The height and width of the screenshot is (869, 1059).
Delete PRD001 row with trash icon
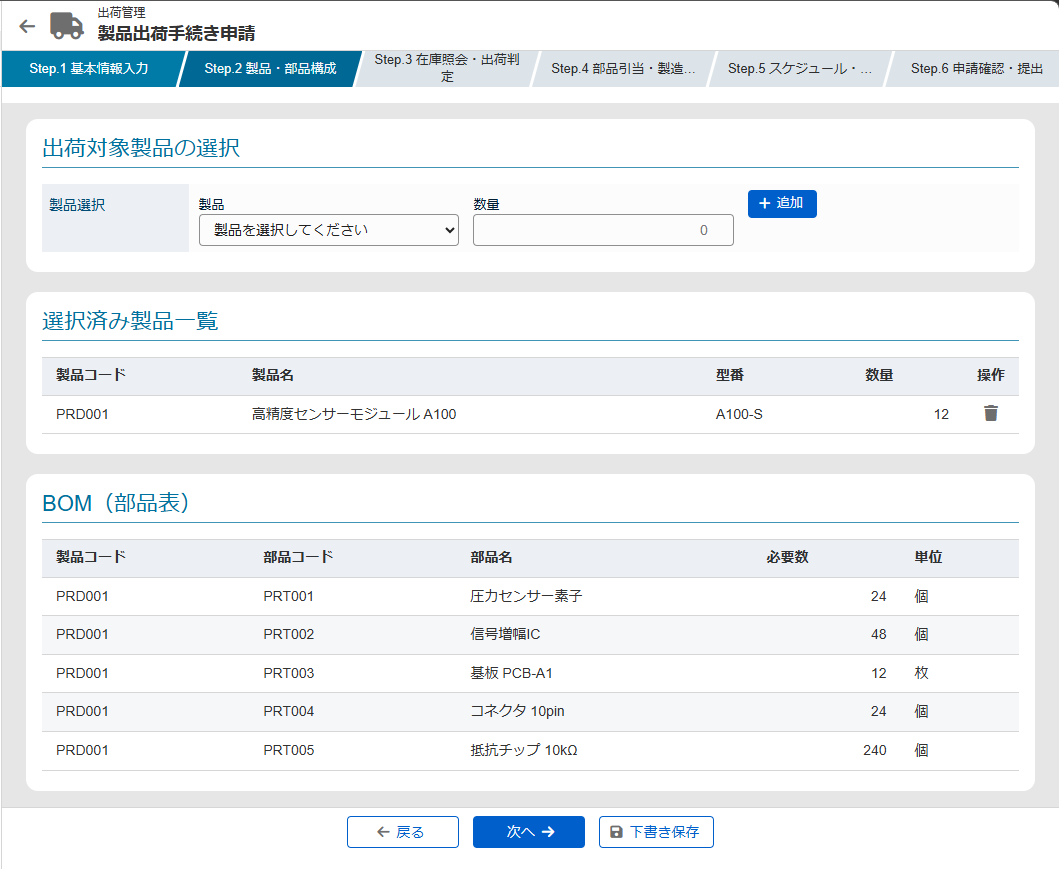click(x=990, y=413)
